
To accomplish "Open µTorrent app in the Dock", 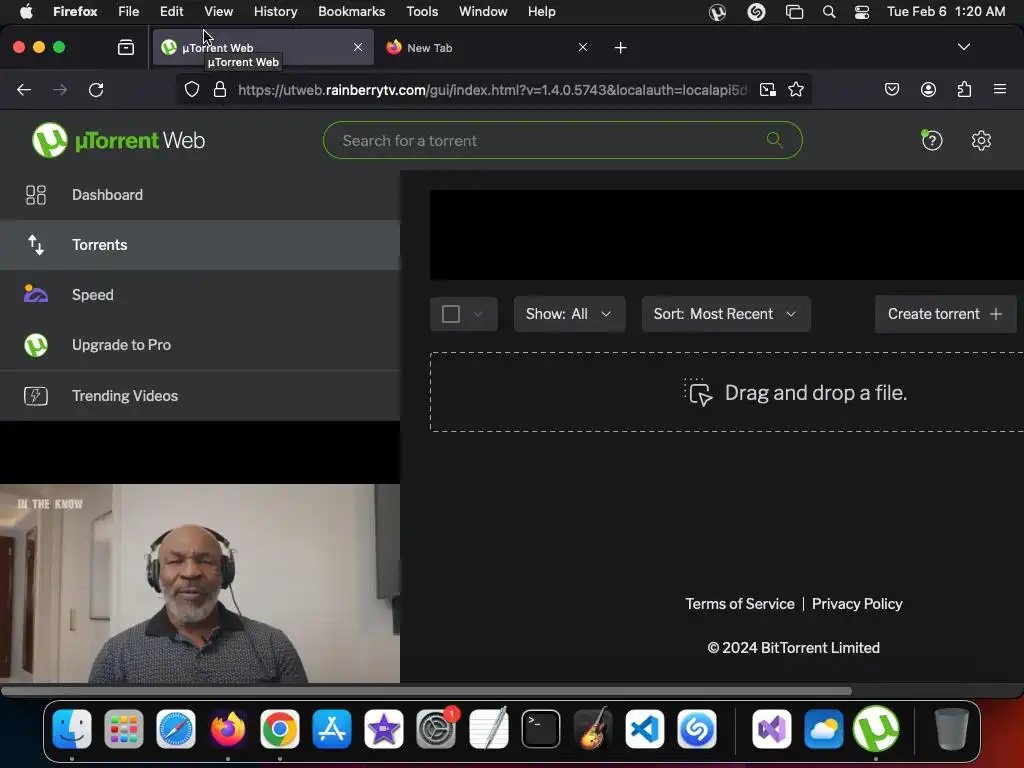I will (876, 729).
